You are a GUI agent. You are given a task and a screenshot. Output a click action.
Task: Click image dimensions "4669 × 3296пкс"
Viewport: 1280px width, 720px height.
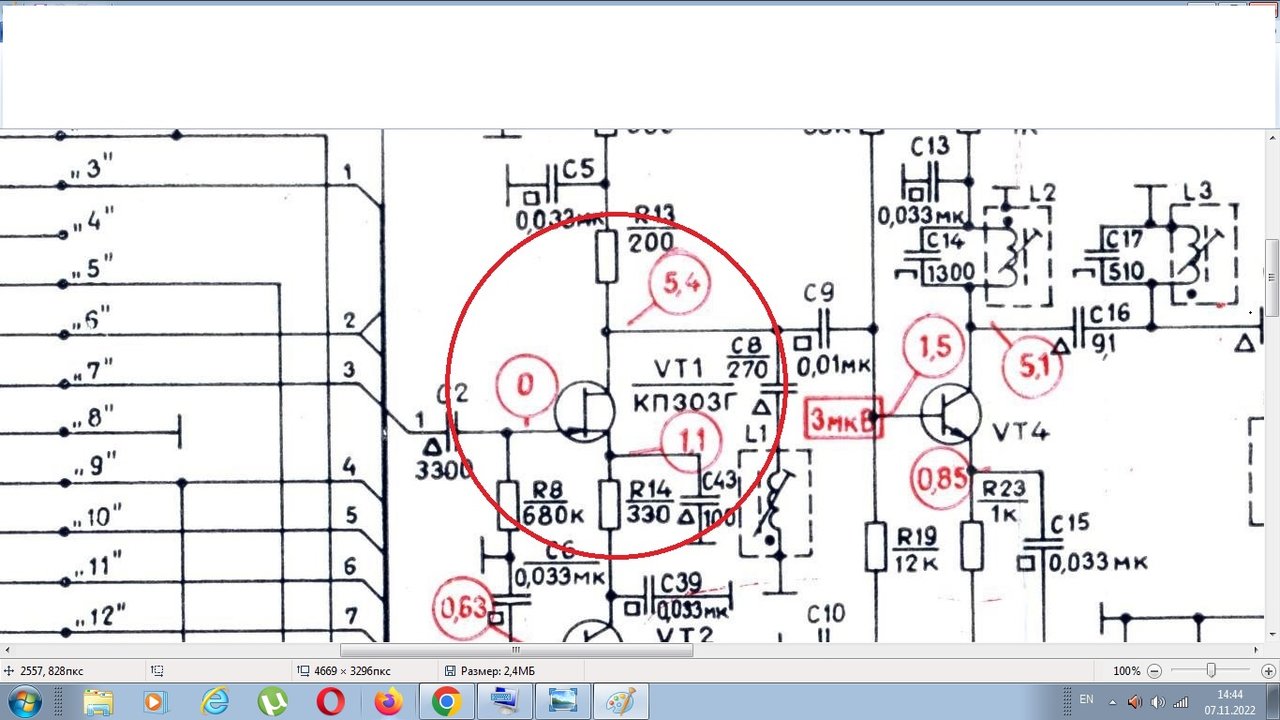click(x=352, y=671)
